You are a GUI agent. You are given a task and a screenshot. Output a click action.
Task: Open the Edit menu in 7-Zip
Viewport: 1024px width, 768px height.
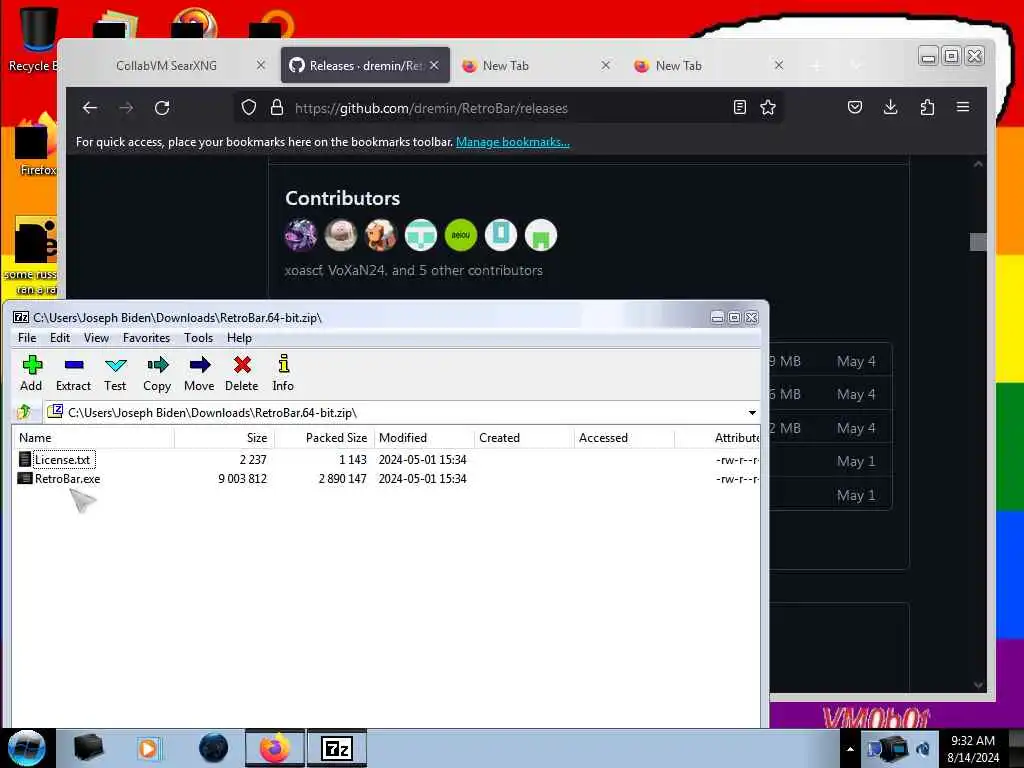point(59,338)
